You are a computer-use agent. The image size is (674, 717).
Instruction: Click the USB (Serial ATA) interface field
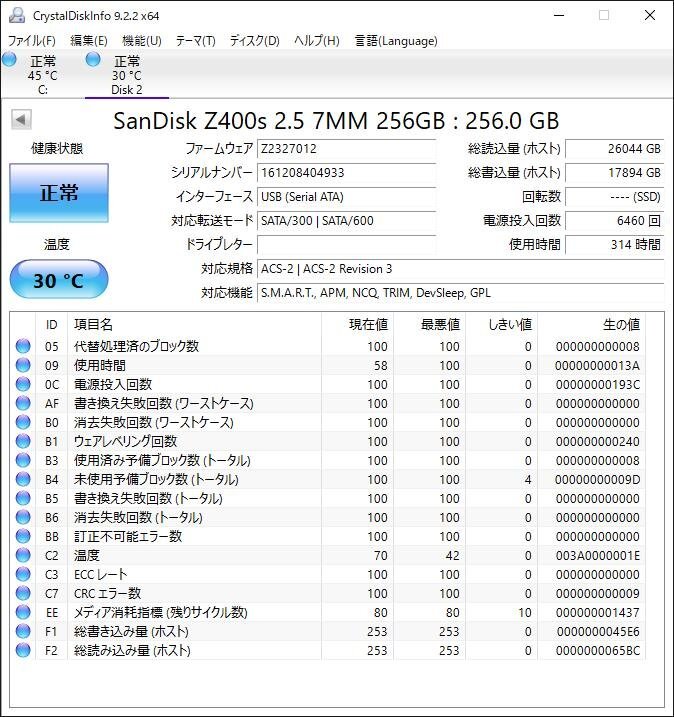[346, 197]
